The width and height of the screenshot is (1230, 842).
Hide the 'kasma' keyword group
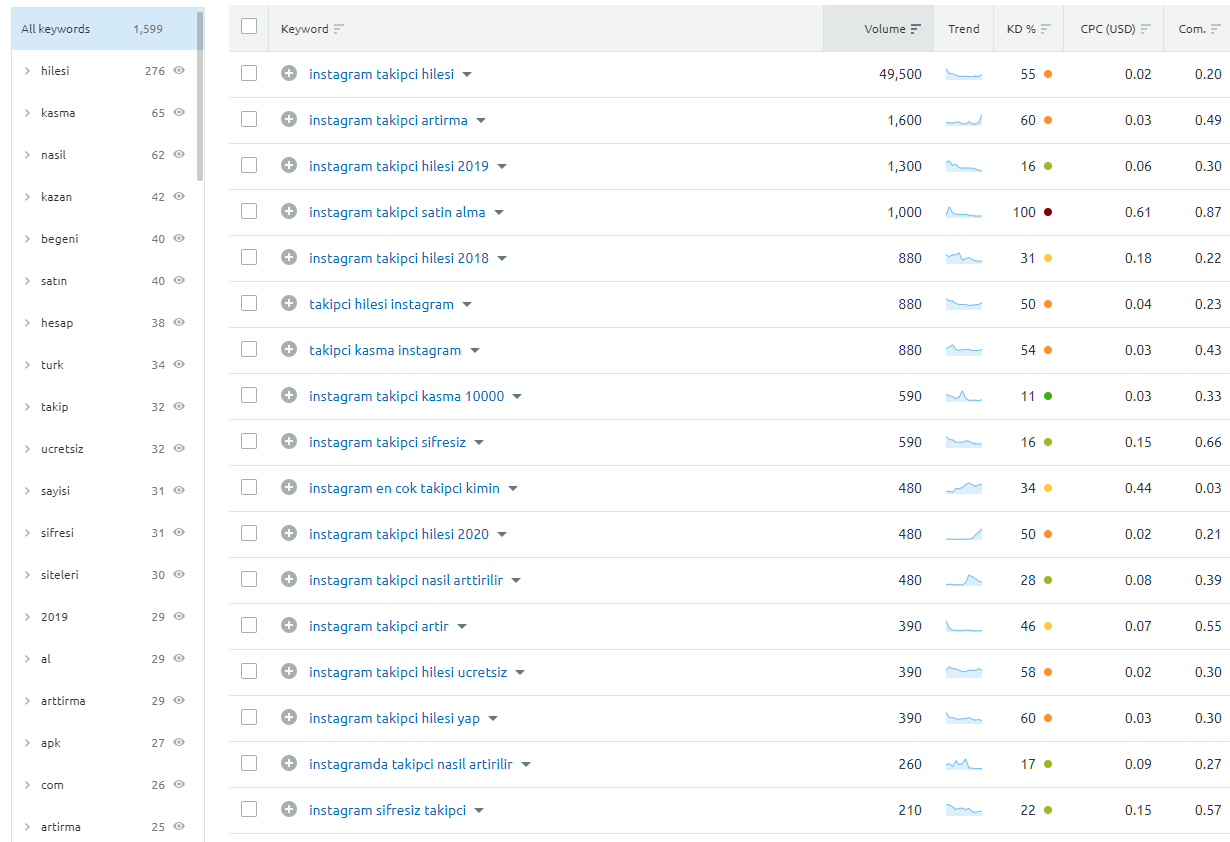click(x=179, y=113)
